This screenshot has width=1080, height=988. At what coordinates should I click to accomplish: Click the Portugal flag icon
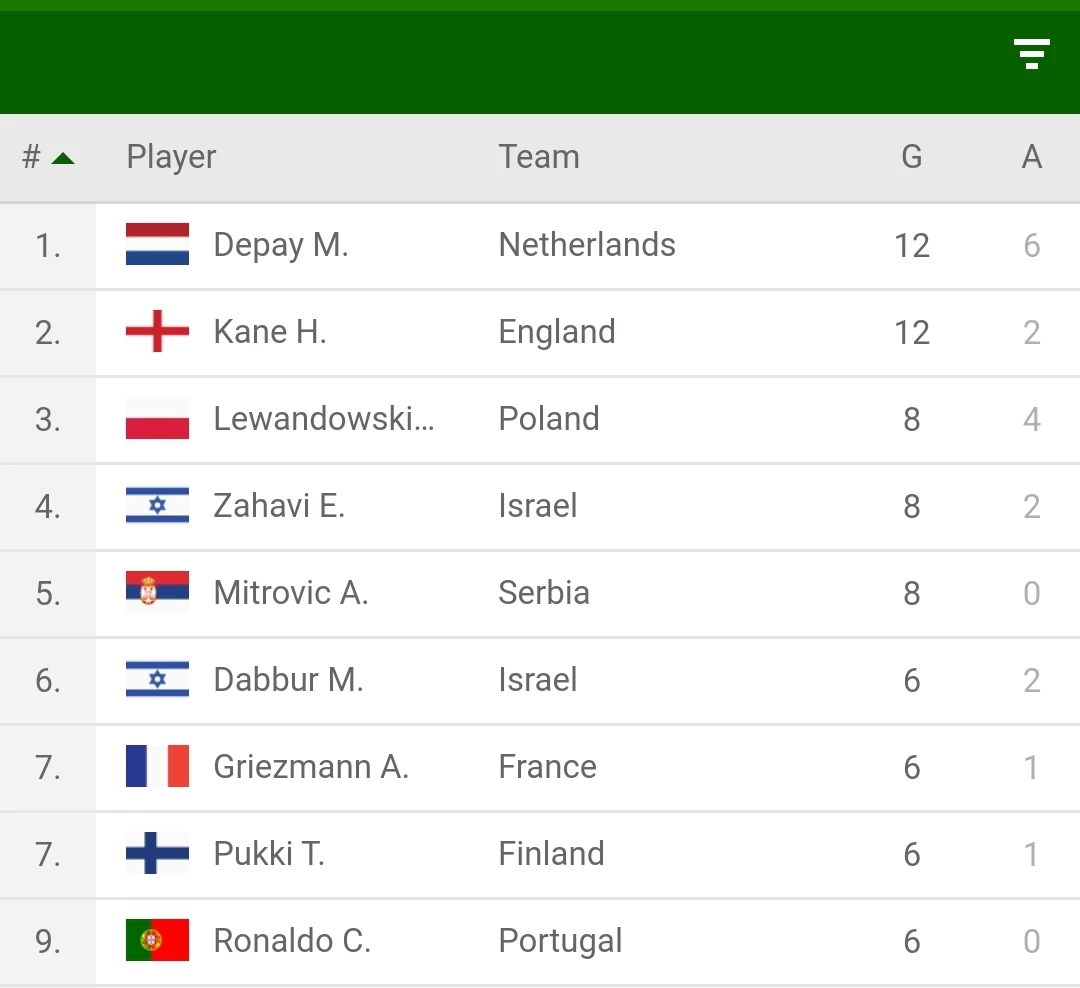point(157,940)
